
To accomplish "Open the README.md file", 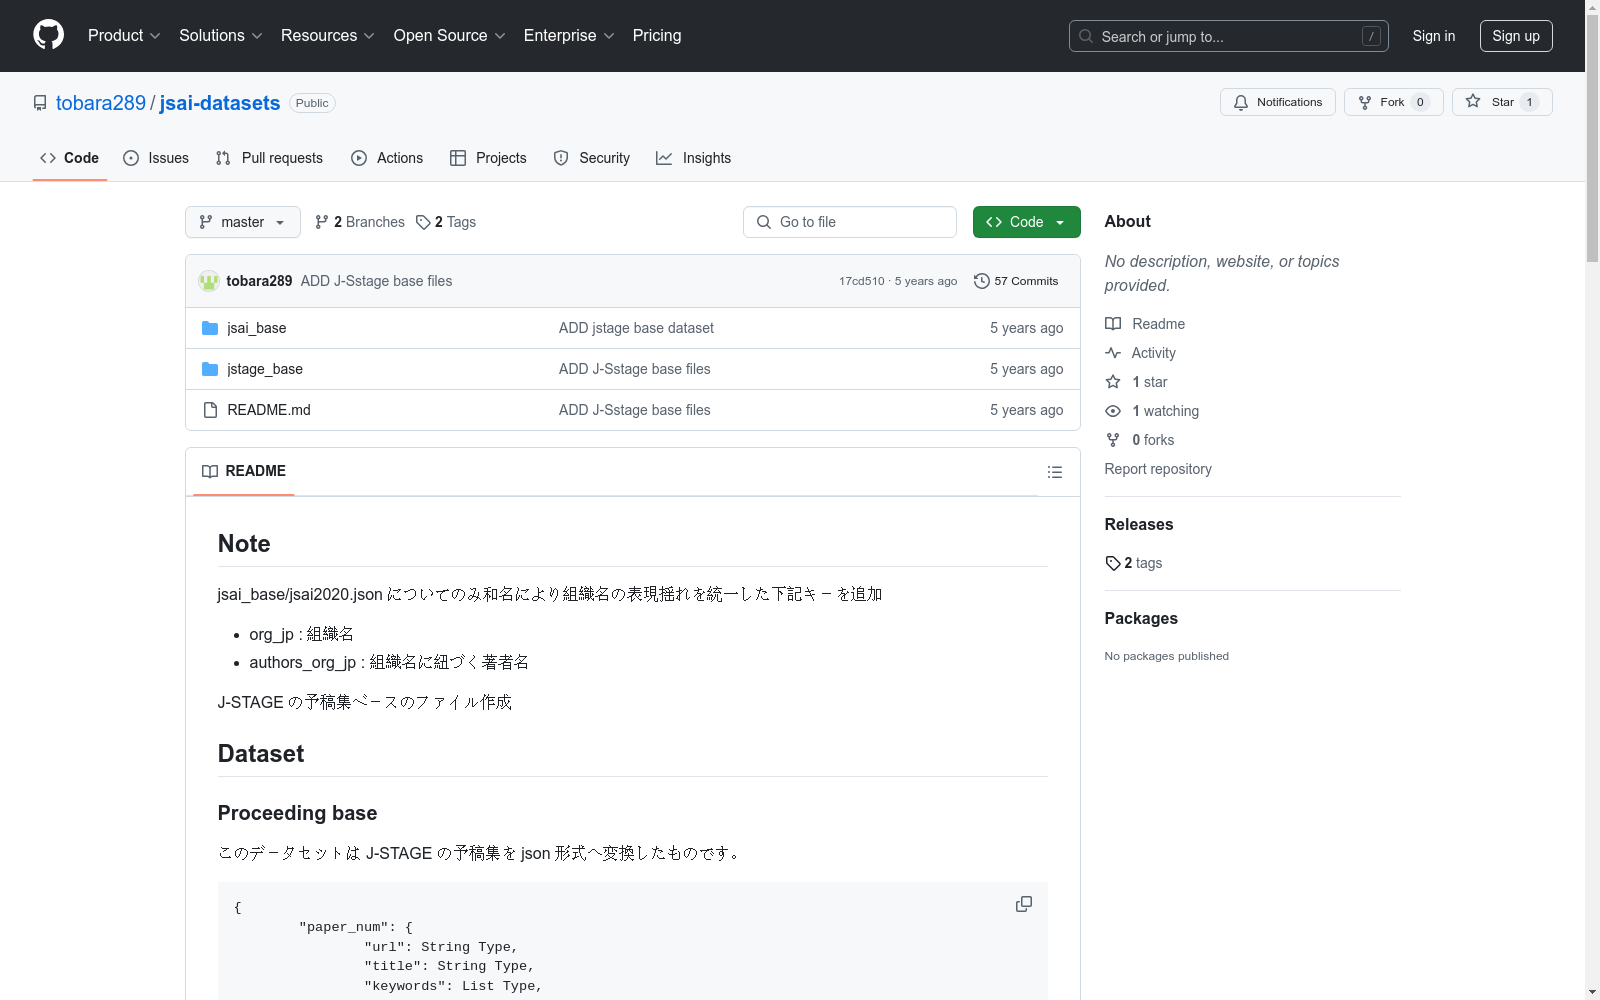I will tap(269, 410).
